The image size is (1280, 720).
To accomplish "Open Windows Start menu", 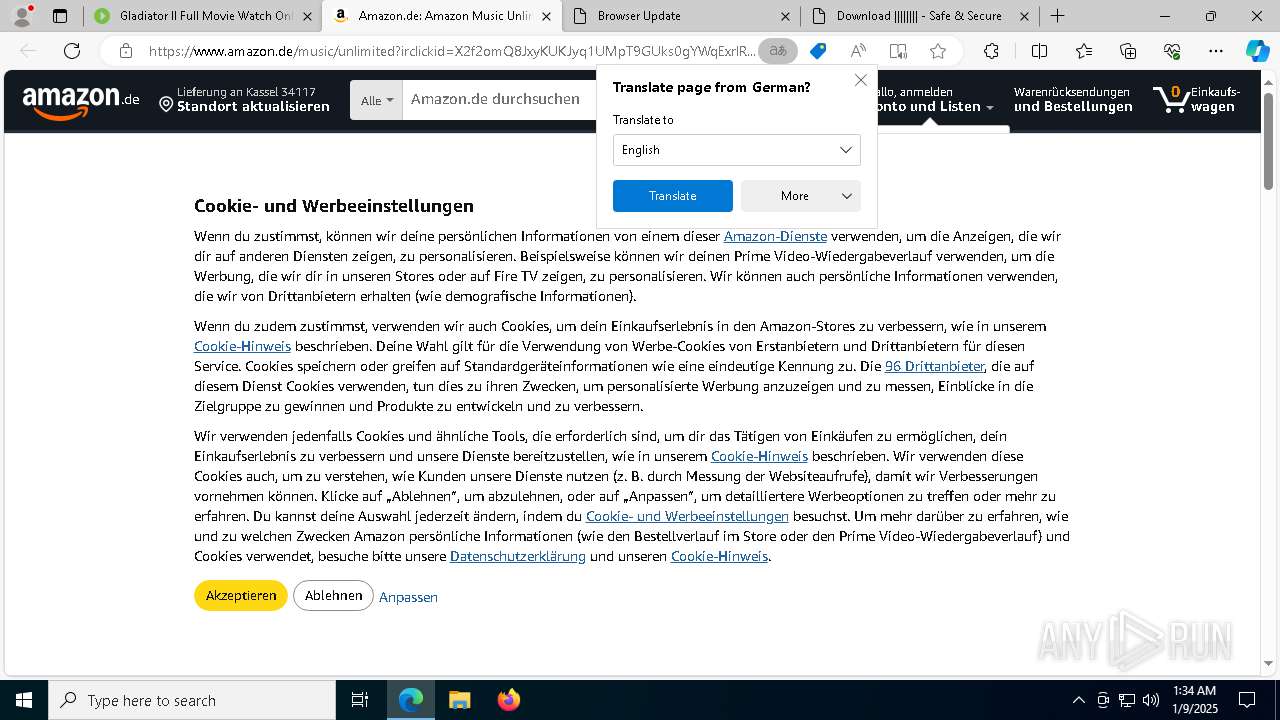I will tap(24, 700).
